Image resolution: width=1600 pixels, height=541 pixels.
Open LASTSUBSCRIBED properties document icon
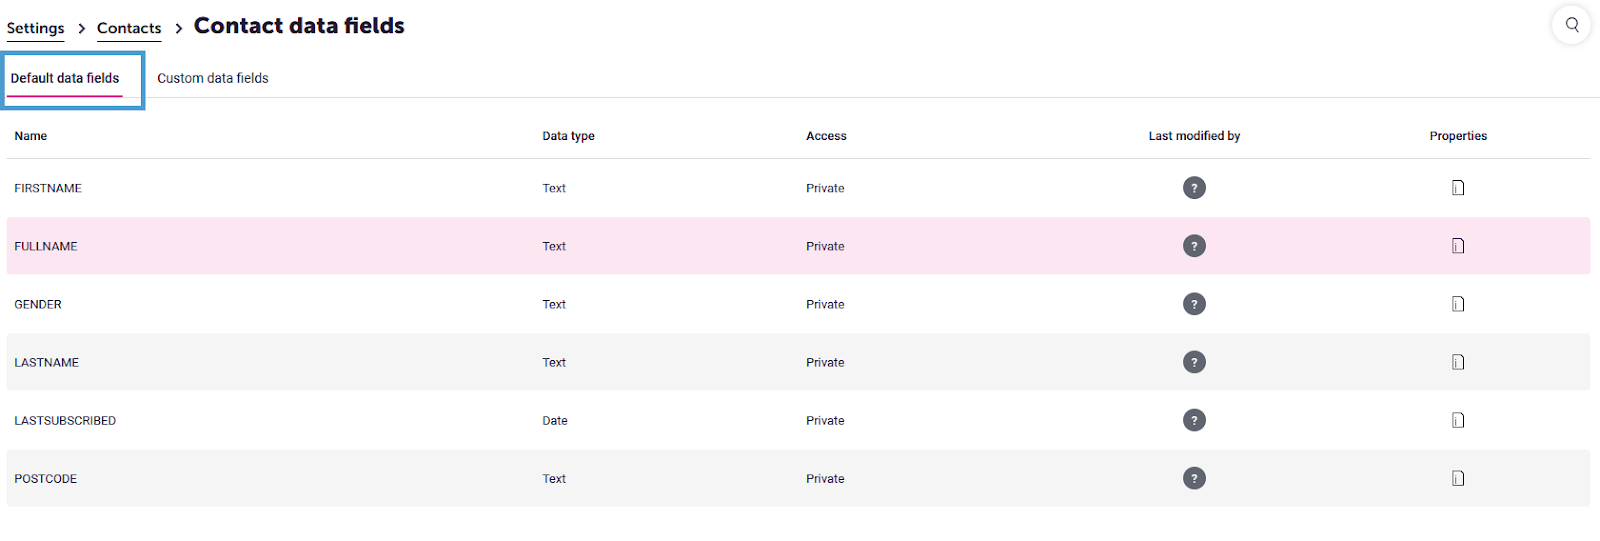[x=1458, y=420]
